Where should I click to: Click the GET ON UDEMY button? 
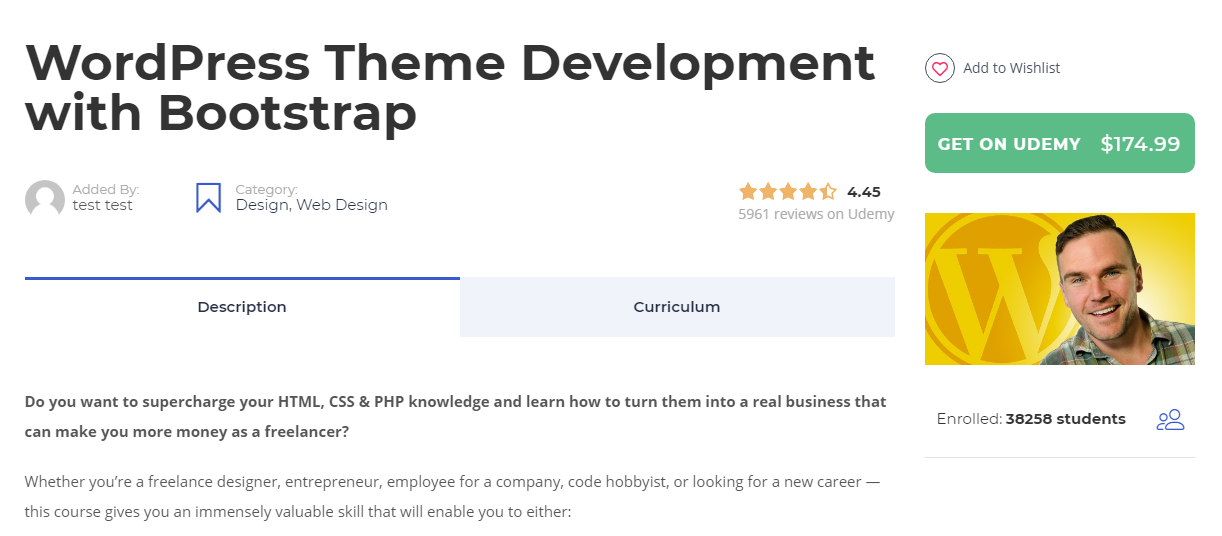coord(1059,143)
